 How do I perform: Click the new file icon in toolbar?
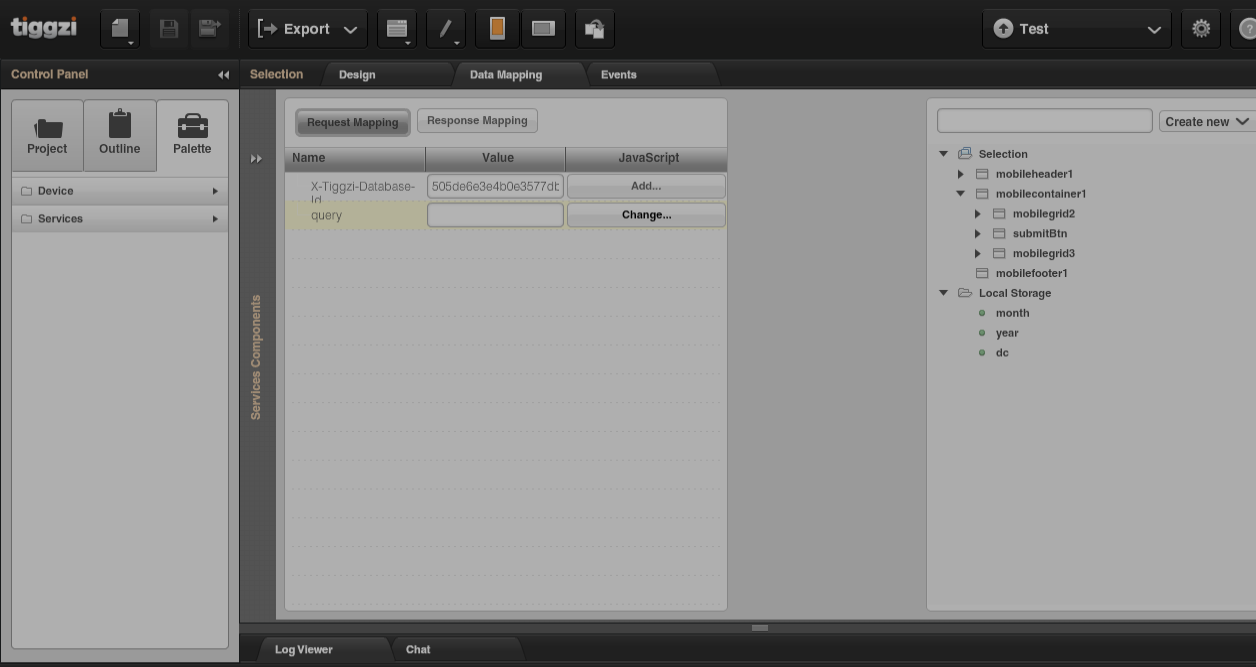(x=120, y=29)
